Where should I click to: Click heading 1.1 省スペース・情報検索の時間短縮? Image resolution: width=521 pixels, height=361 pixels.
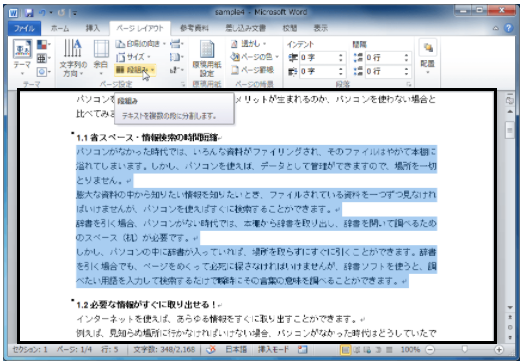[x=147, y=138]
